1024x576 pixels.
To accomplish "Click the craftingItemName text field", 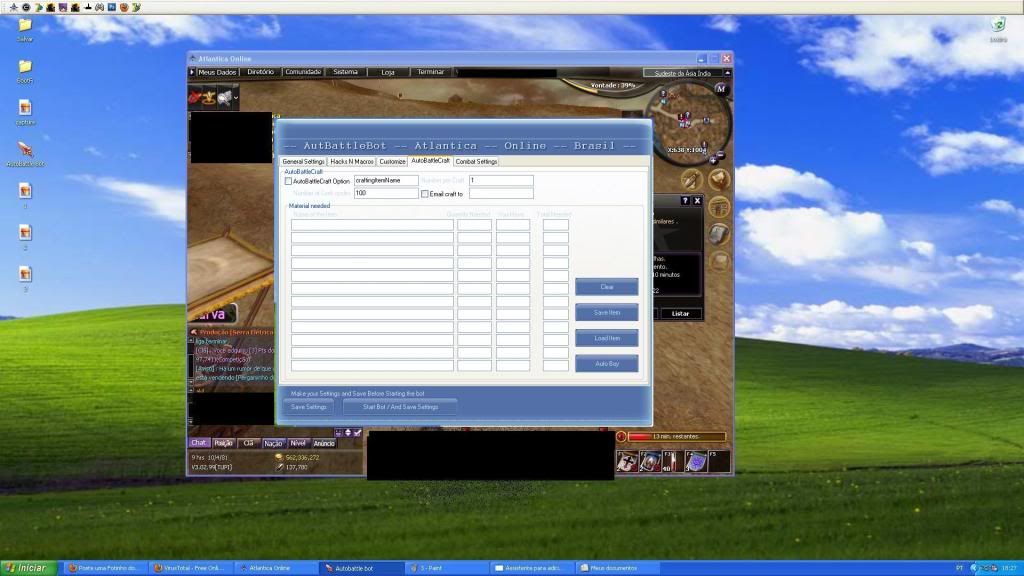I will coord(385,180).
